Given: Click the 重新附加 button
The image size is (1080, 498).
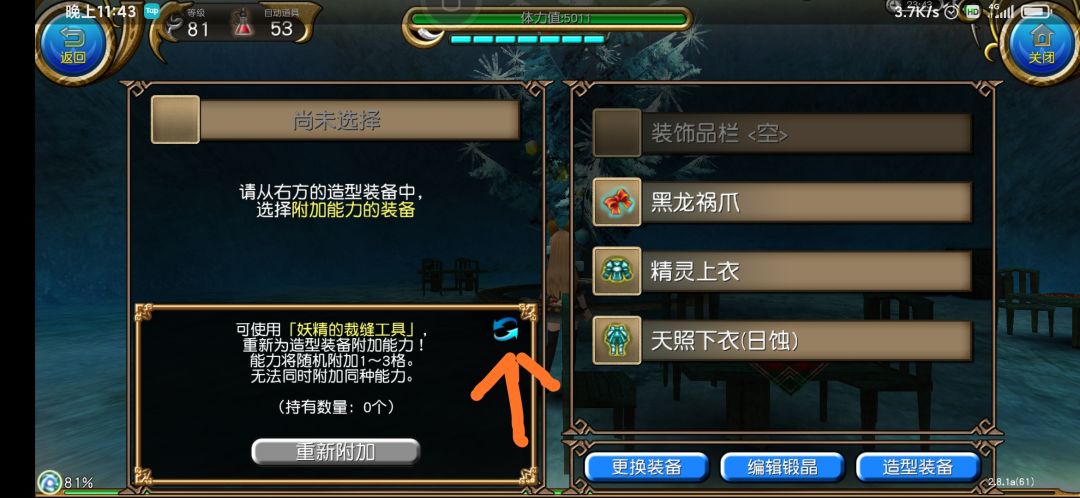Looking at the screenshot, I should click(x=335, y=452).
